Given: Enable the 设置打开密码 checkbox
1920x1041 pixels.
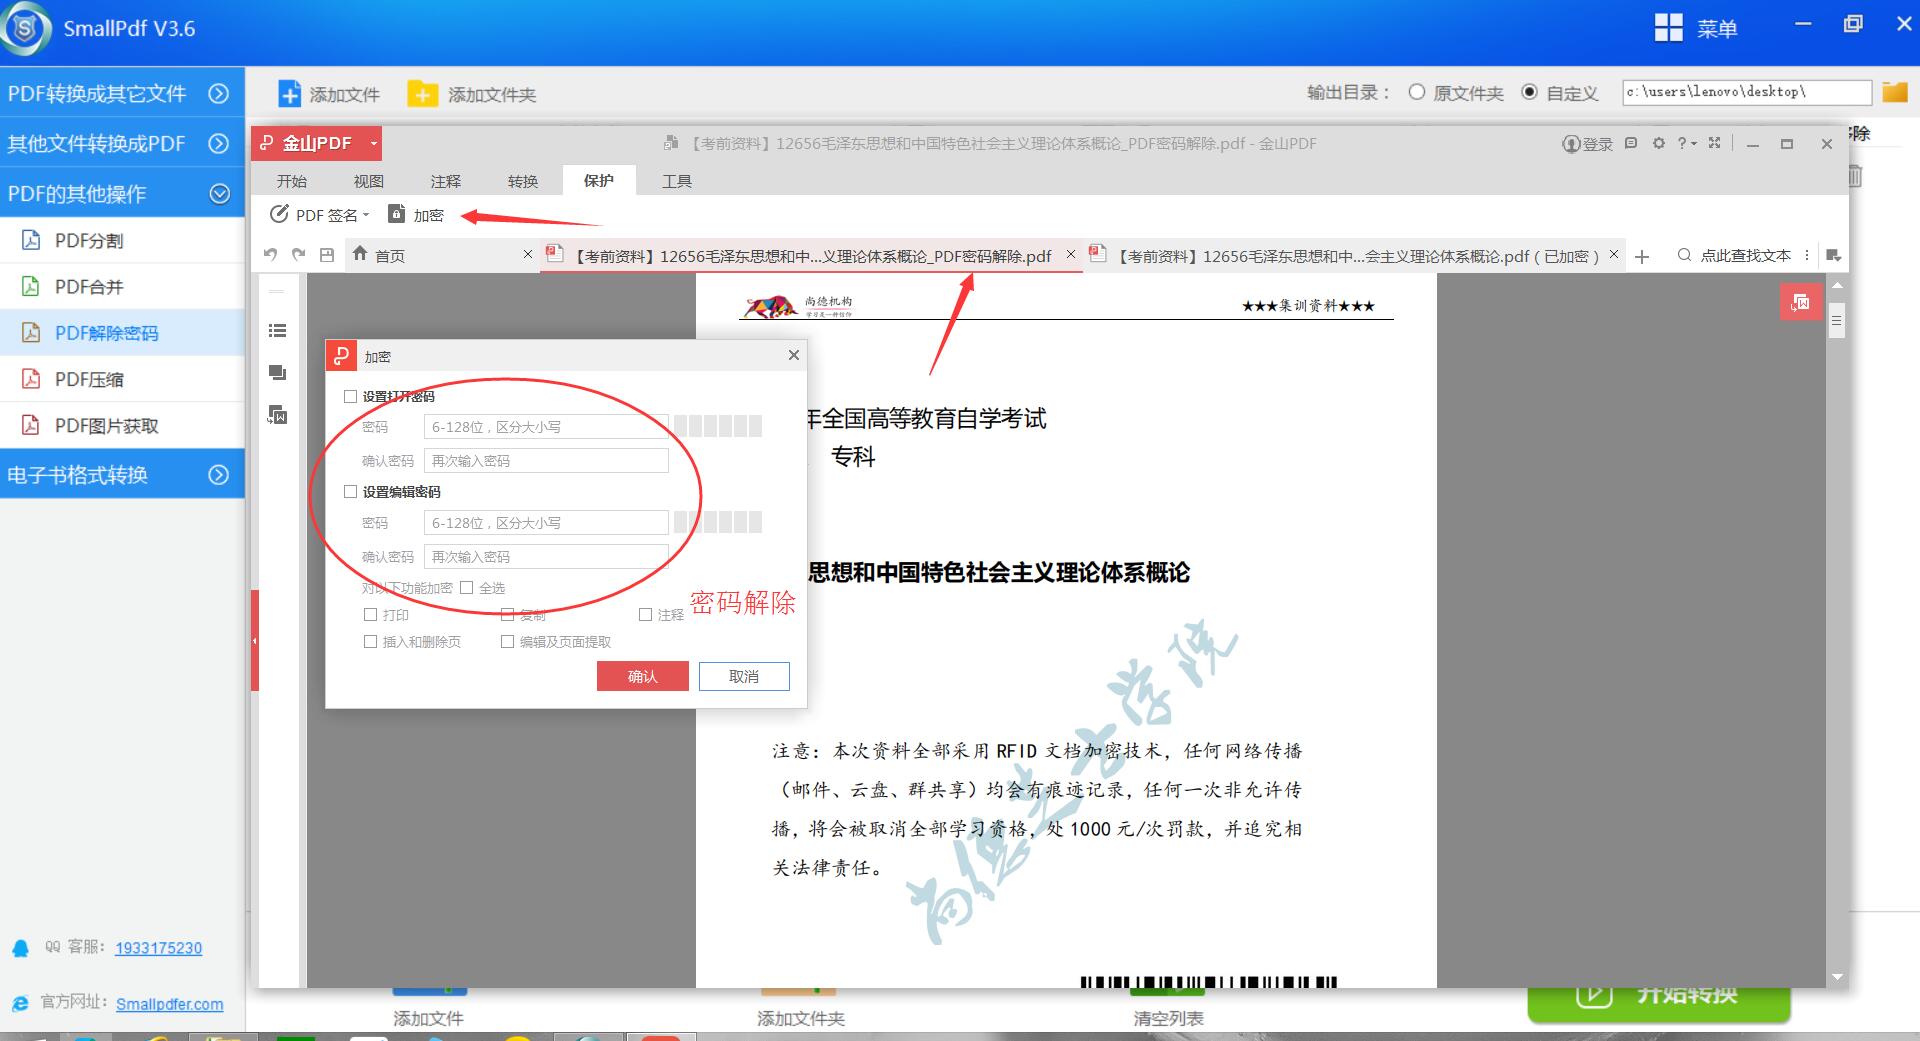Looking at the screenshot, I should (x=350, y=396).
